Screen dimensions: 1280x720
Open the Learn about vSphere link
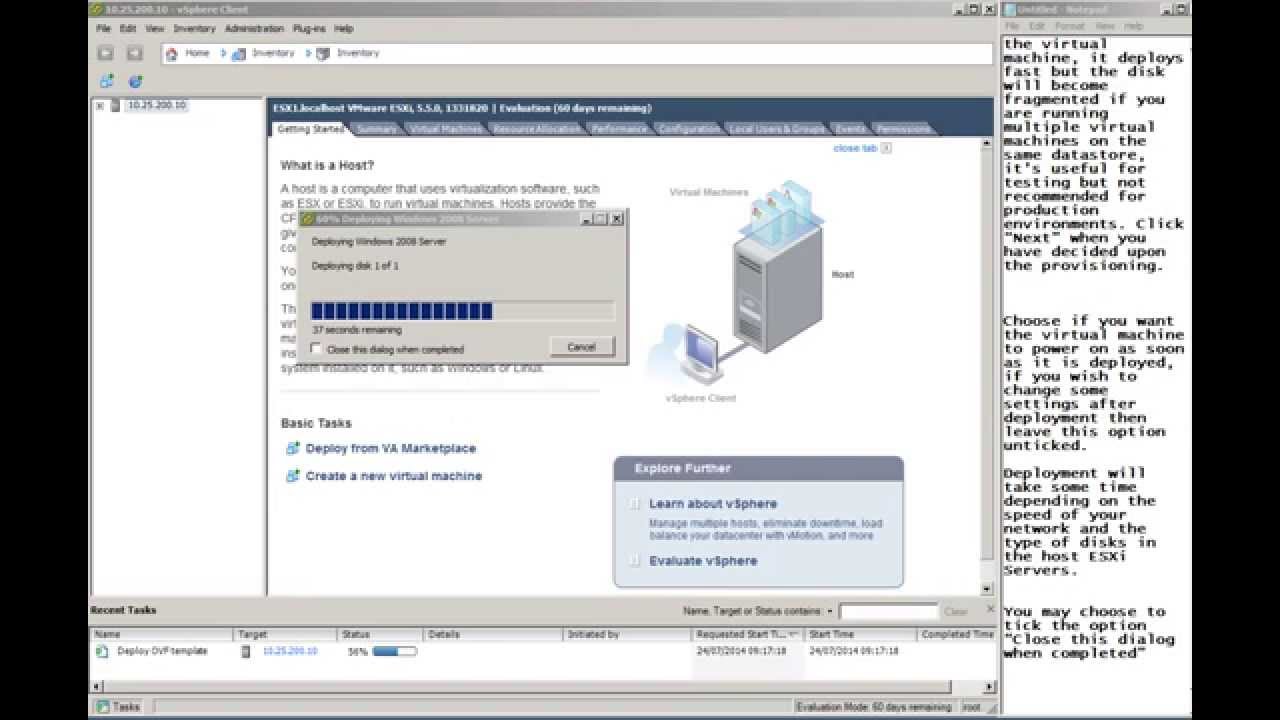[713, 504]
